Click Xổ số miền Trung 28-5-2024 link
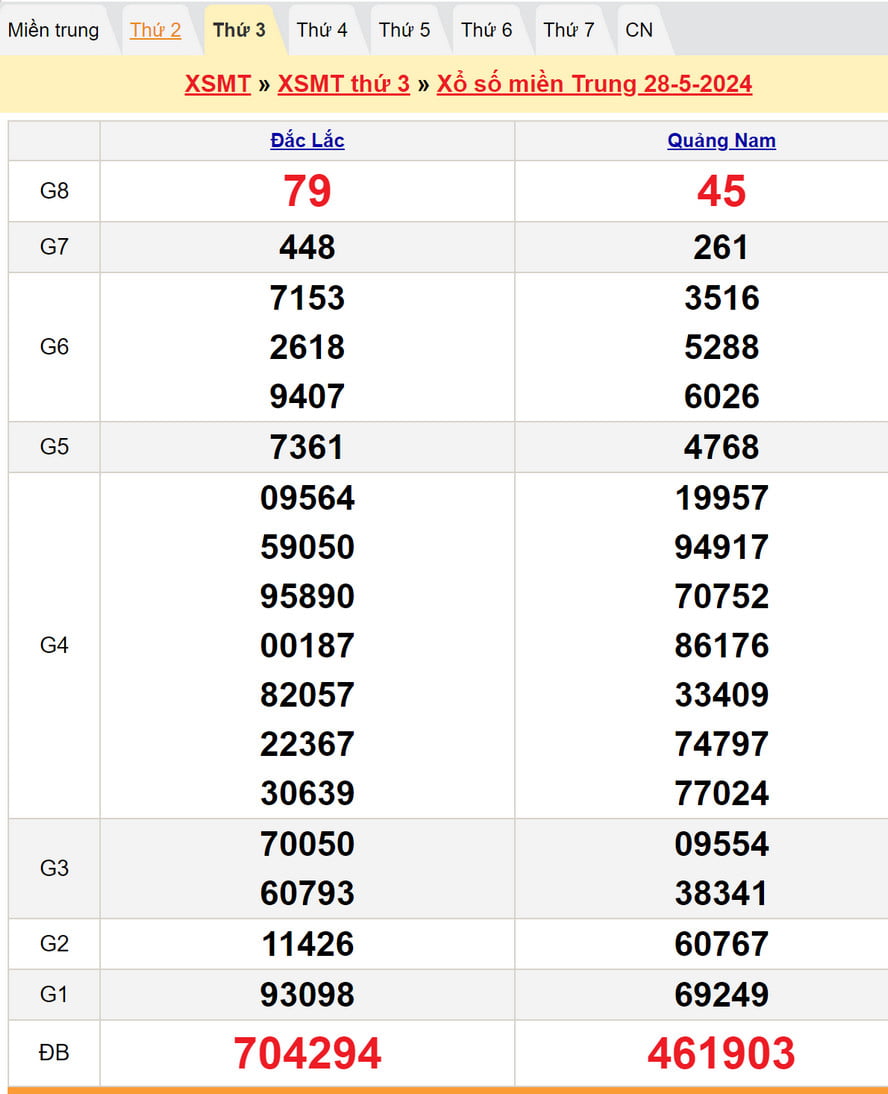The width and height of the screenshot is (888, 1094). pos(594,83)
